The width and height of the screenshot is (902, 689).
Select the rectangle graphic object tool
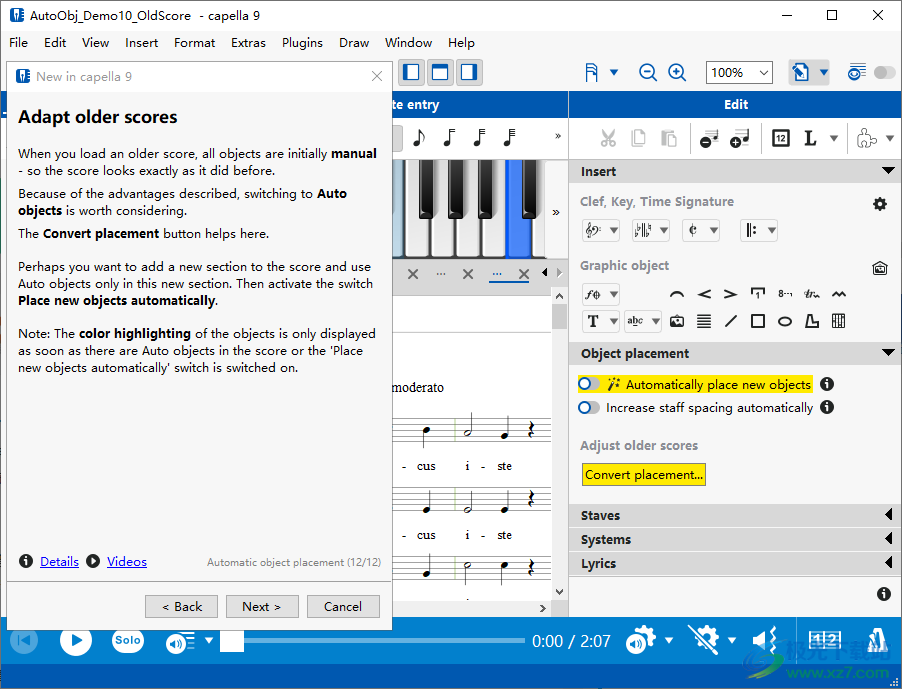click(x=758, y=321)
